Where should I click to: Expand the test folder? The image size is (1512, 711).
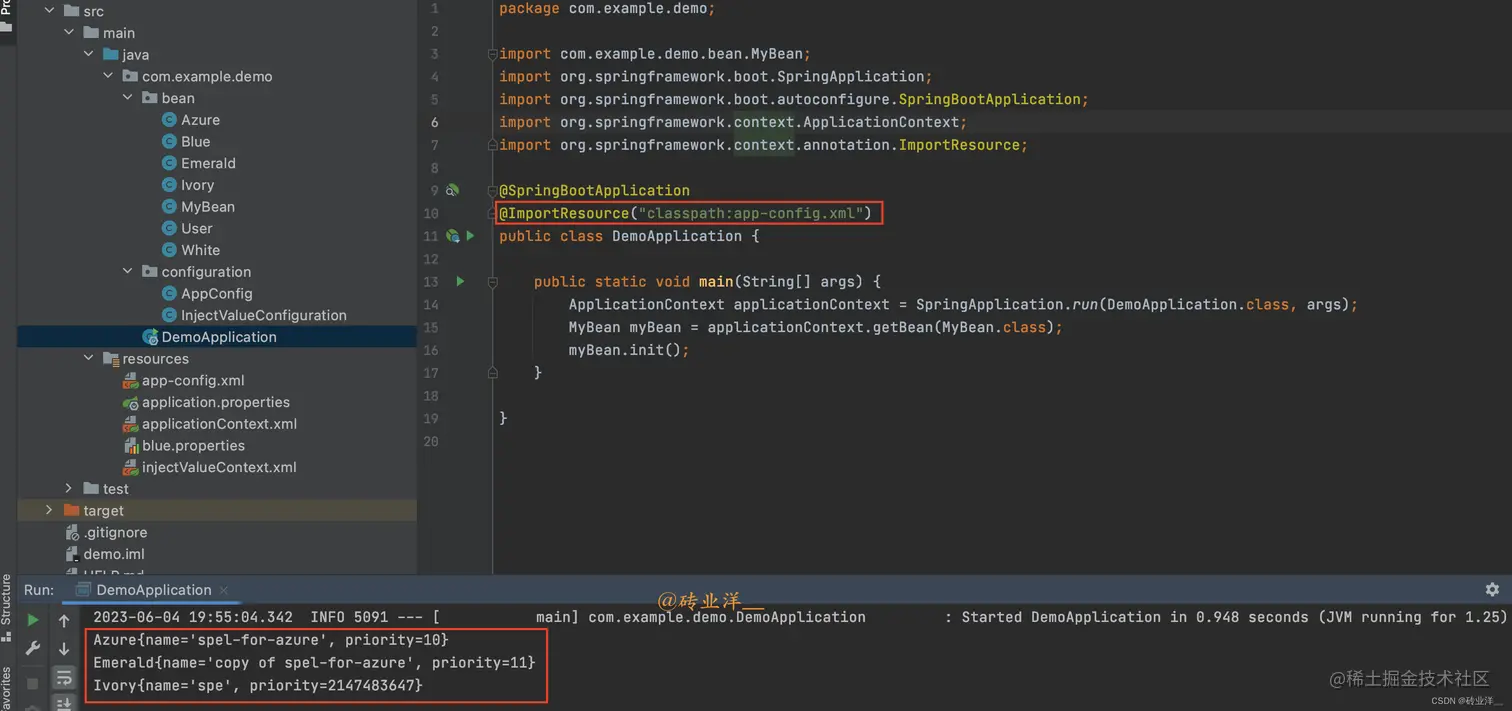[x=69, y=489]
